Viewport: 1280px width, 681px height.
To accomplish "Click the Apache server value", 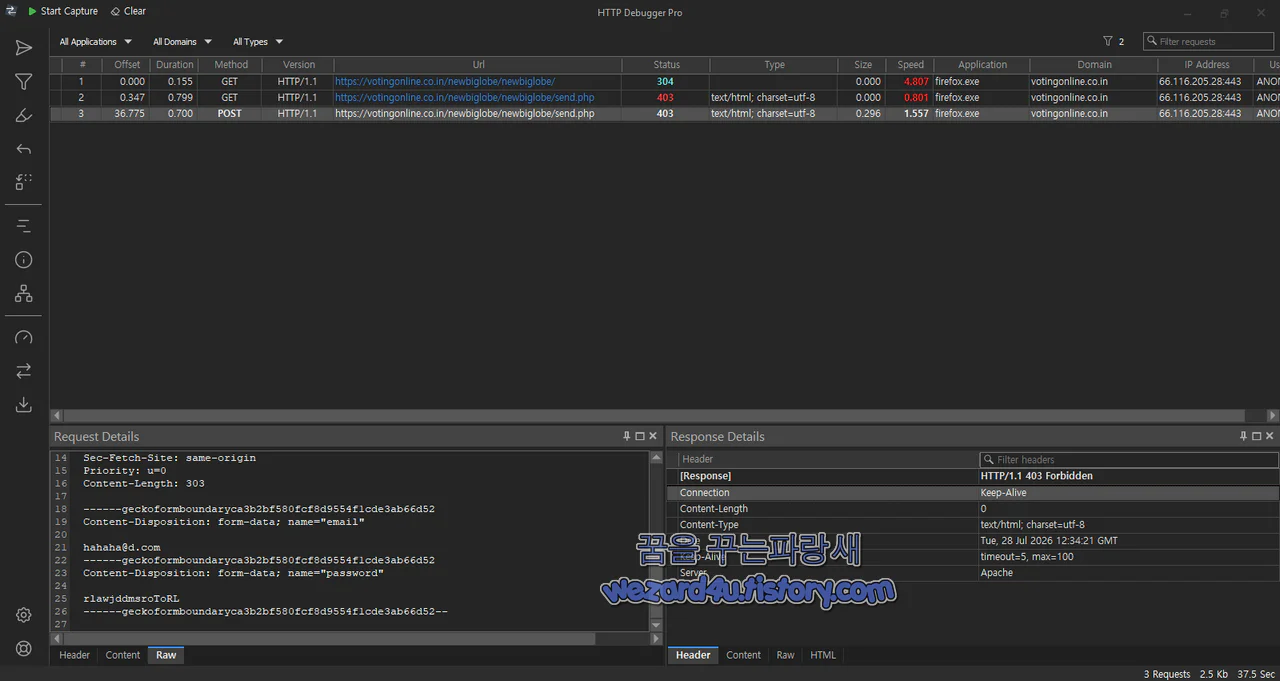I will point(997,573).
